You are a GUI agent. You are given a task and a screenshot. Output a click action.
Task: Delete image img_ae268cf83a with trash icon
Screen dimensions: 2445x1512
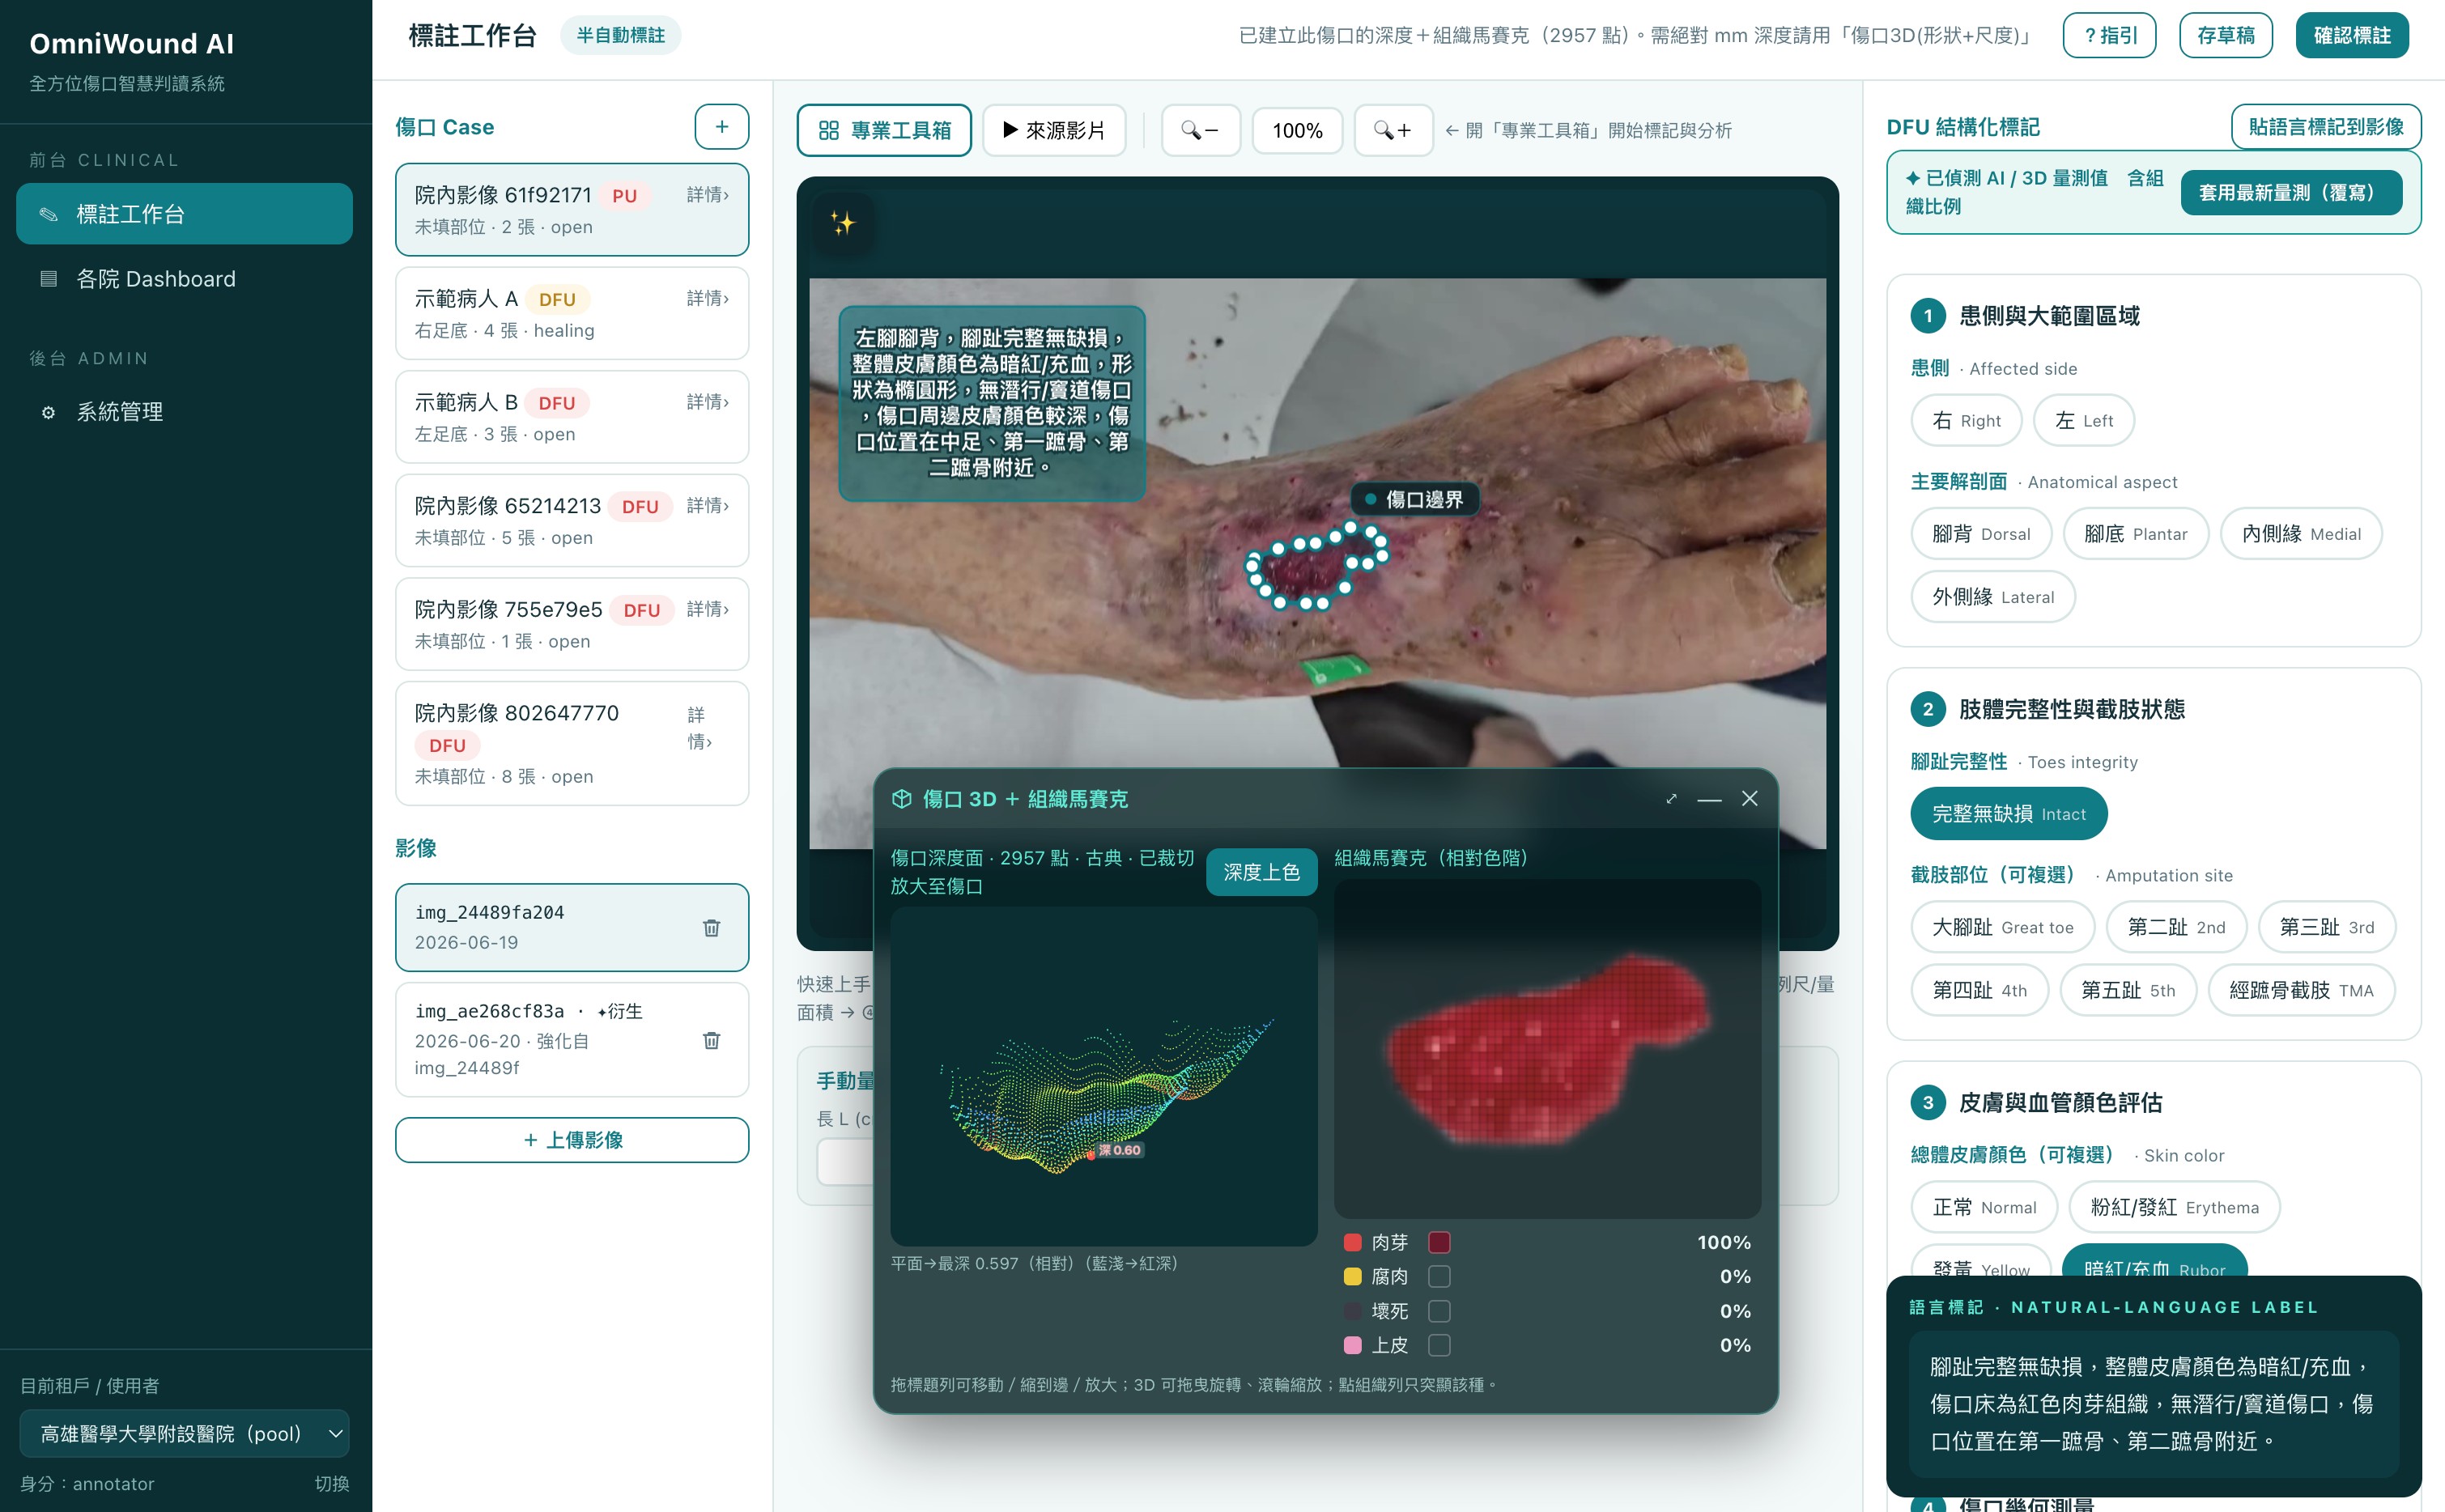point(711,1040)
